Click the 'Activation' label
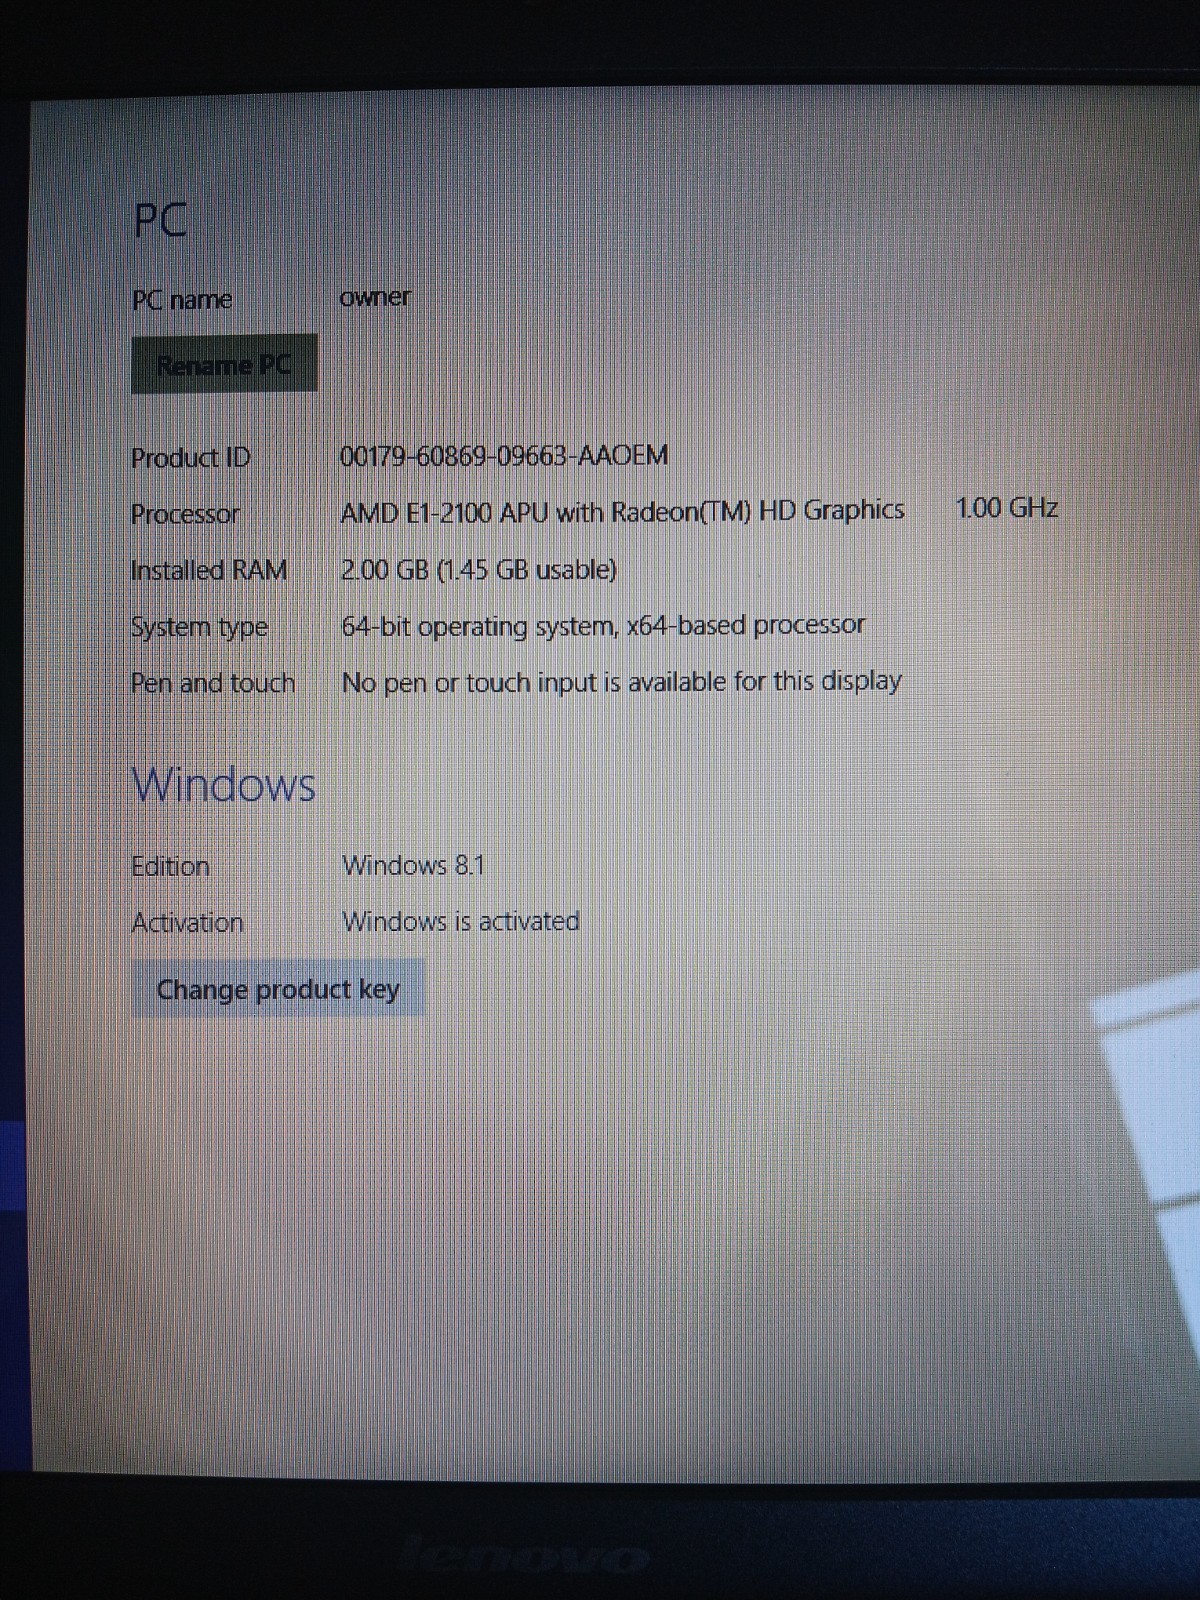Image resolution: width=1200 pixels, height=1600 pixels. tap(188, 921)
